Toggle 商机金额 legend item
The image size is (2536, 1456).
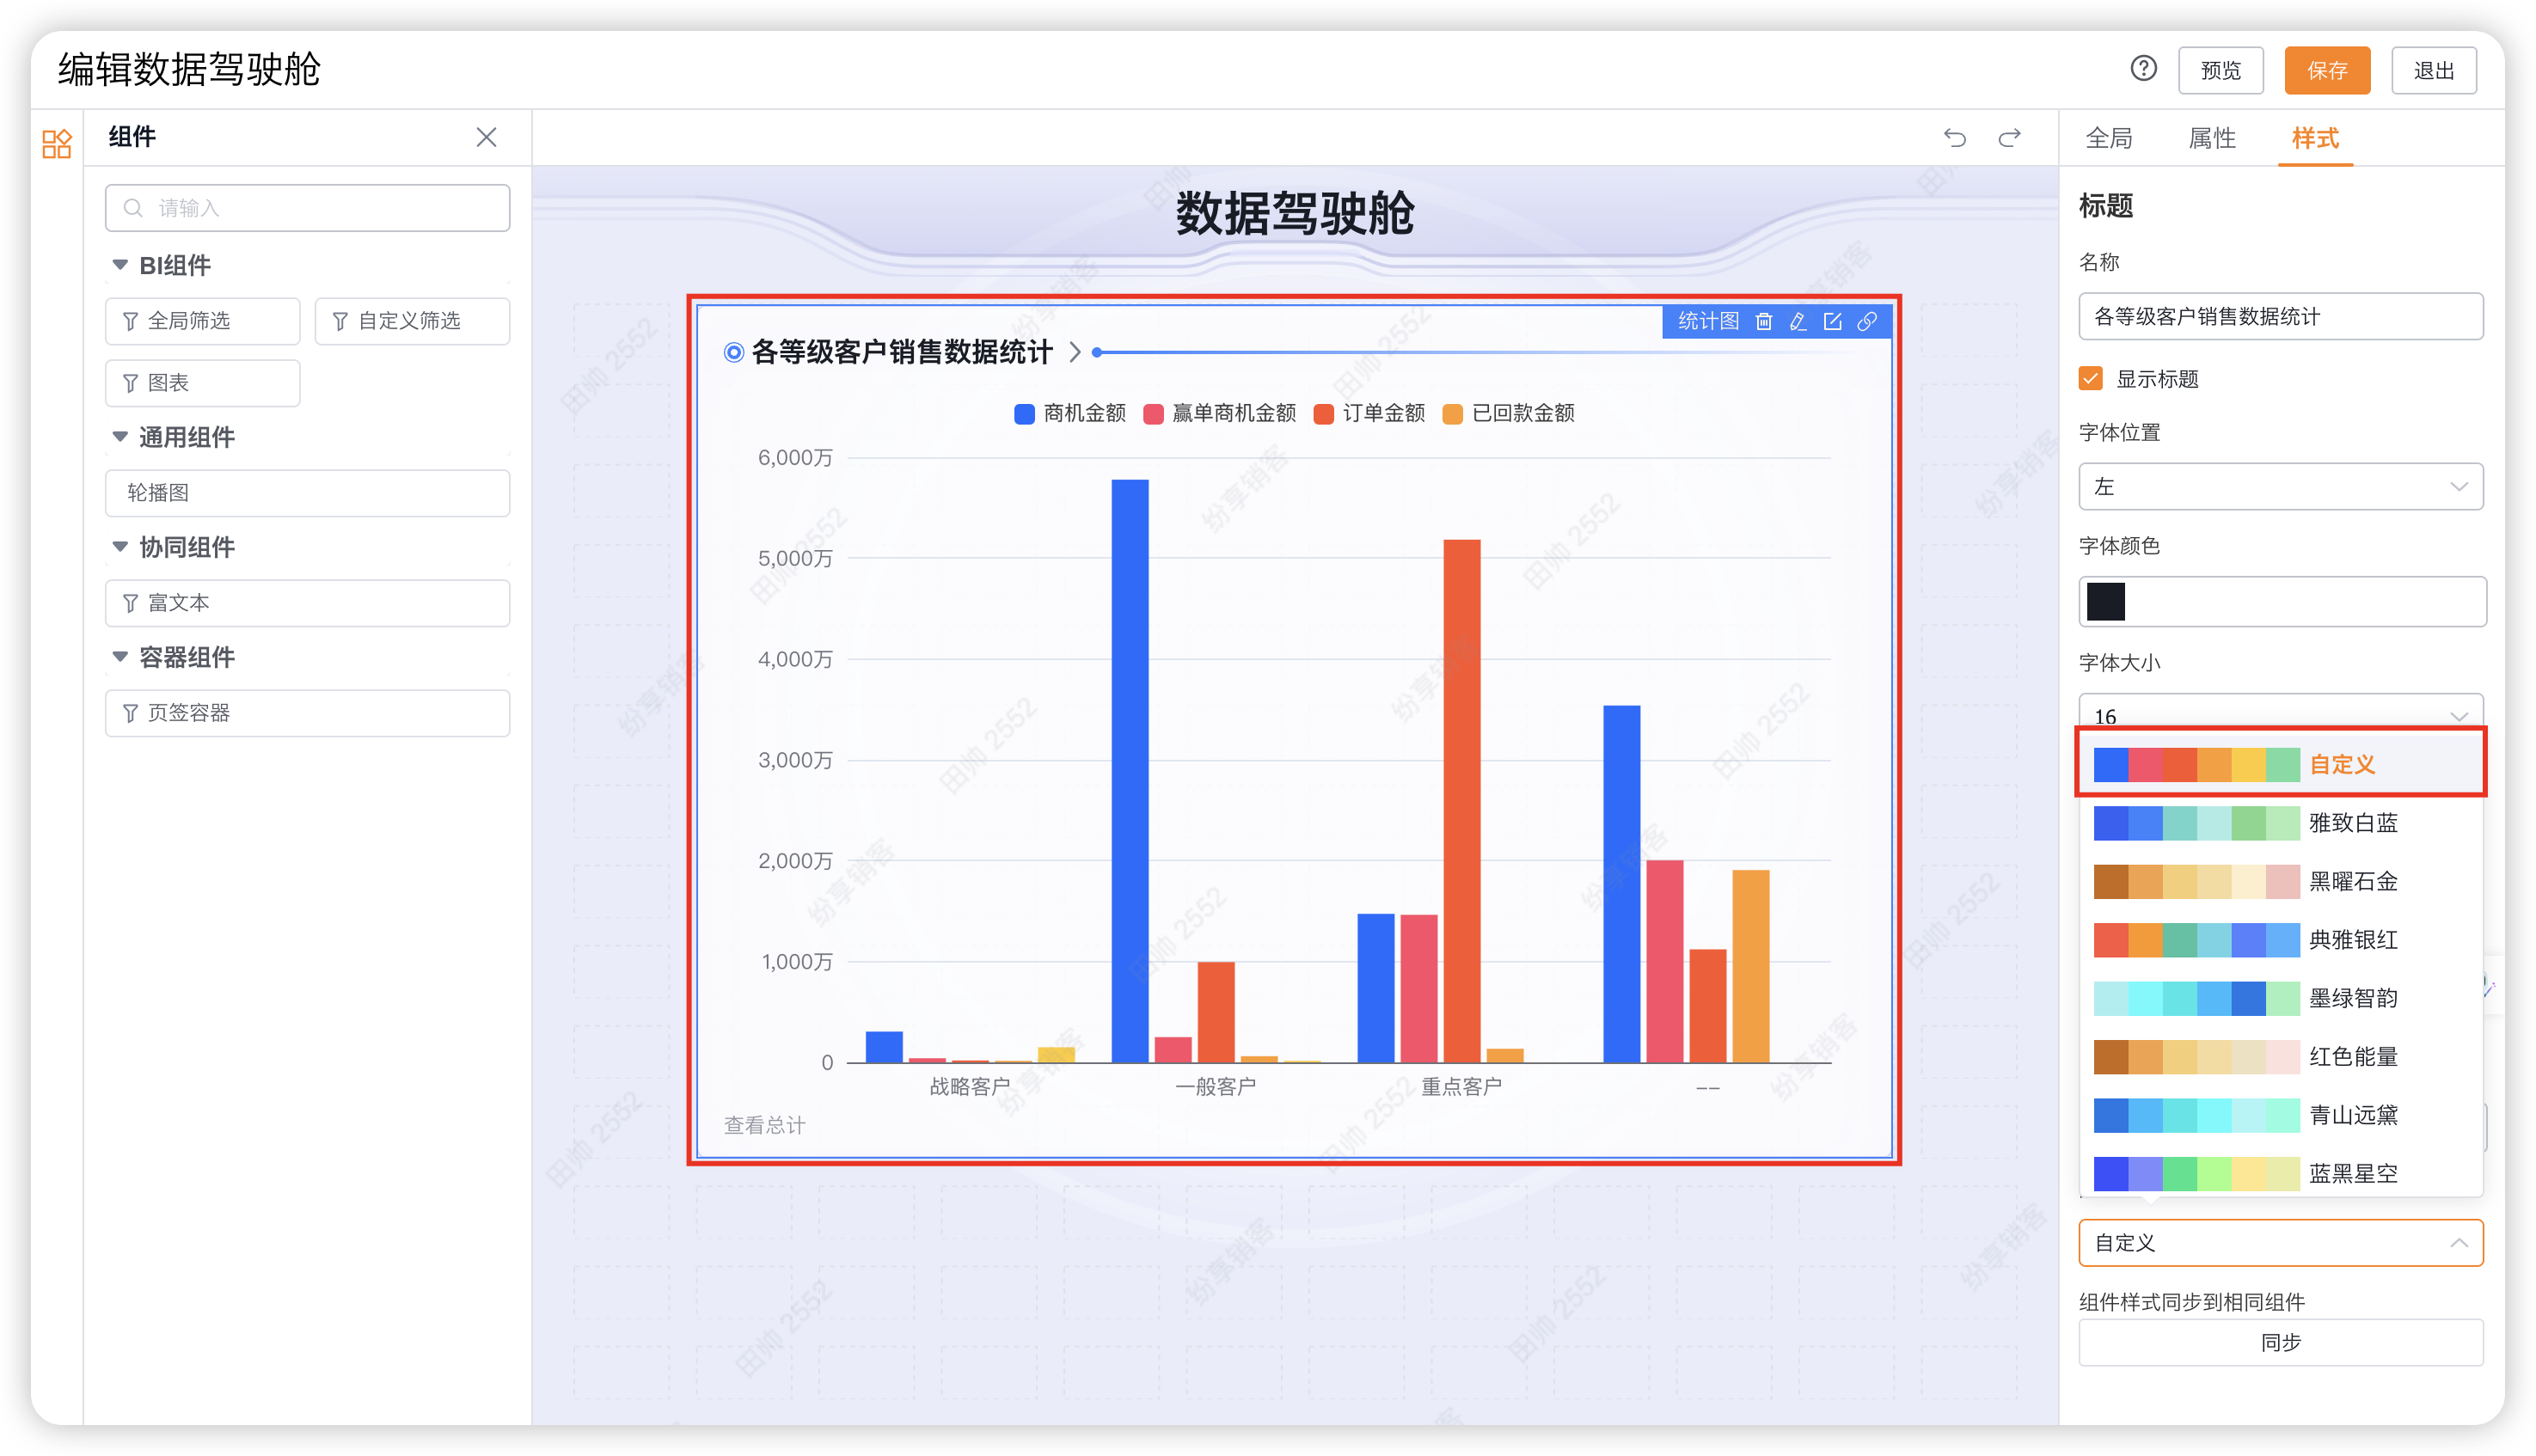[1069, 414]
